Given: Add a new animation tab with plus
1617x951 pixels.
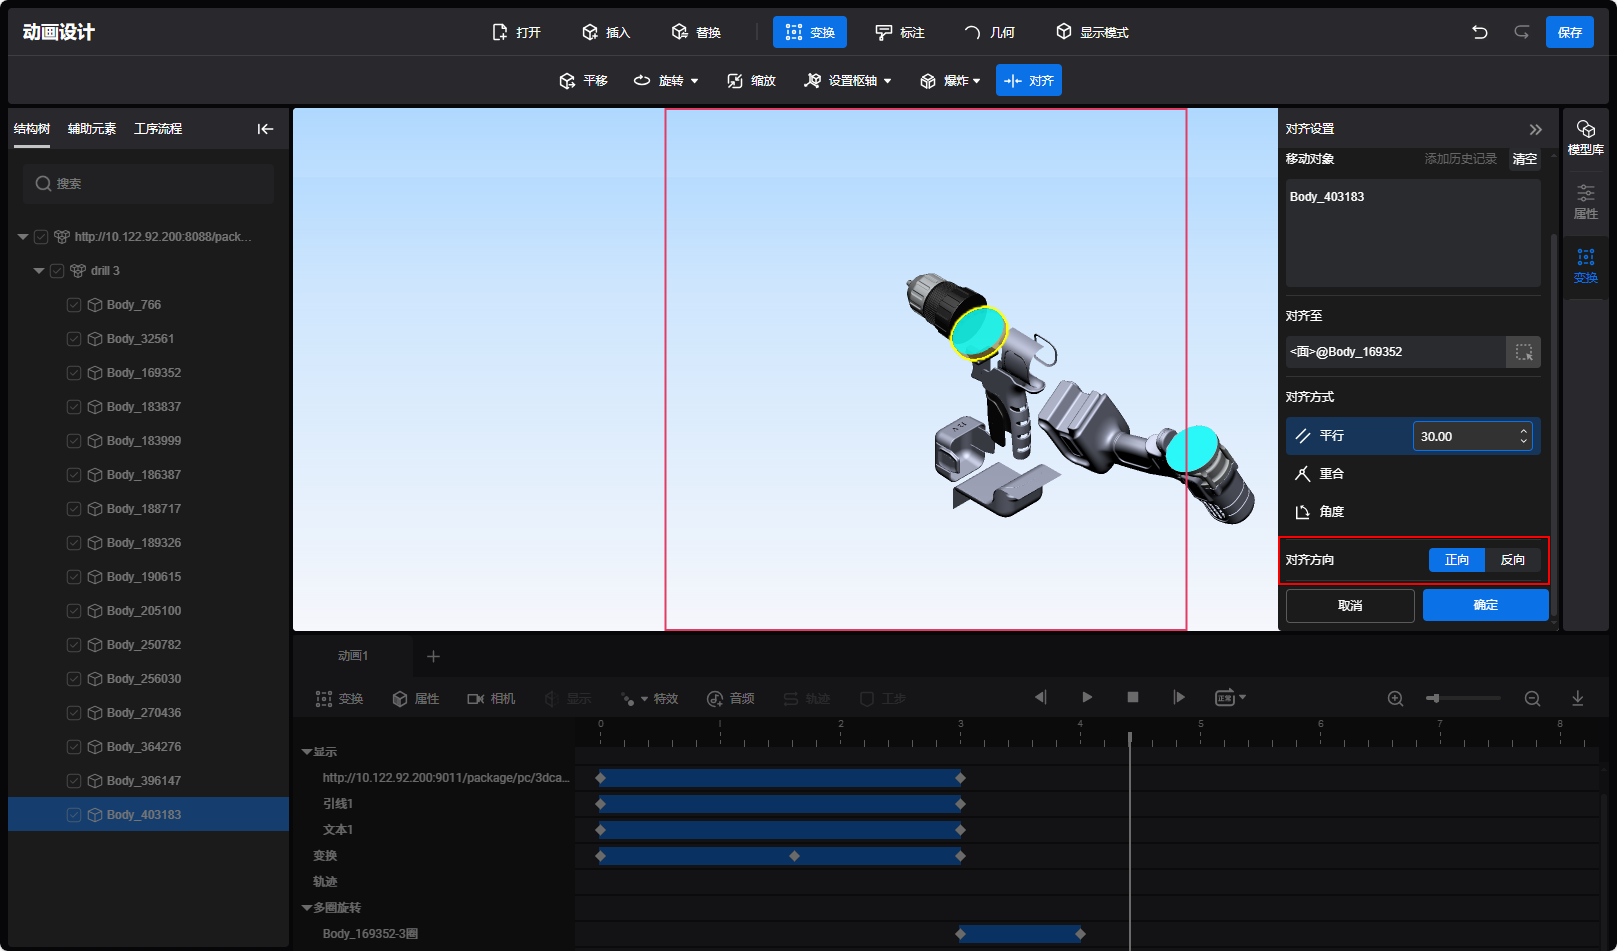Looking at the screenshot, I should click(433, 656).
